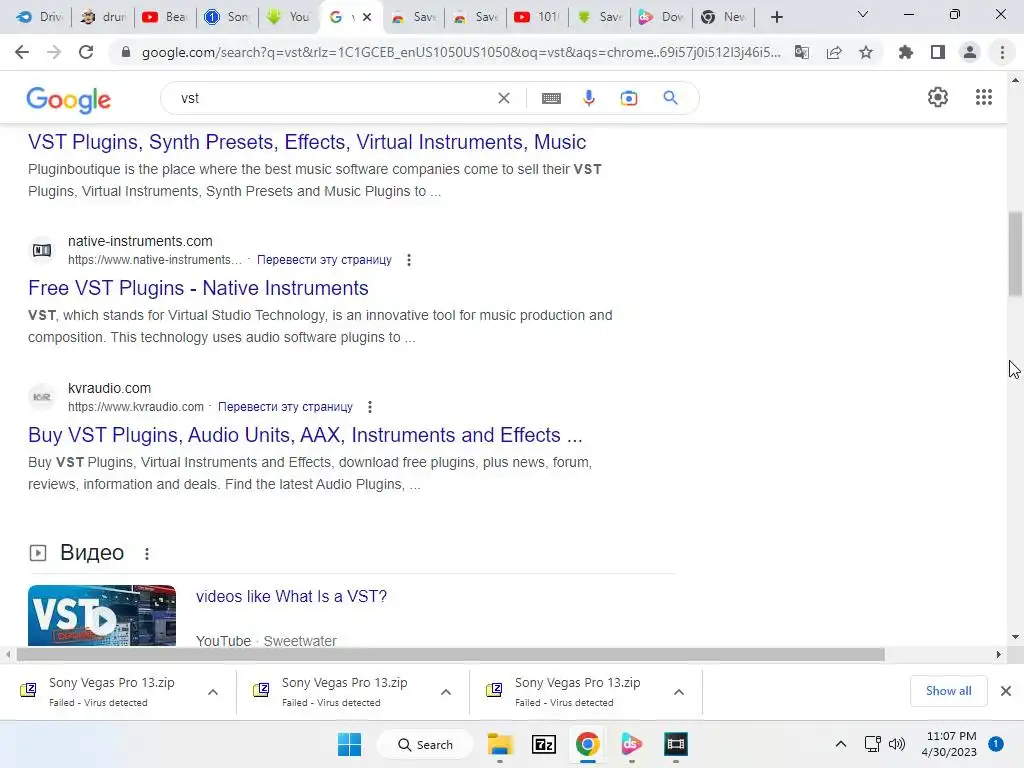1024x768 pixels.
Task: Open File Explorer from taskbar
Action: (500, 744)
